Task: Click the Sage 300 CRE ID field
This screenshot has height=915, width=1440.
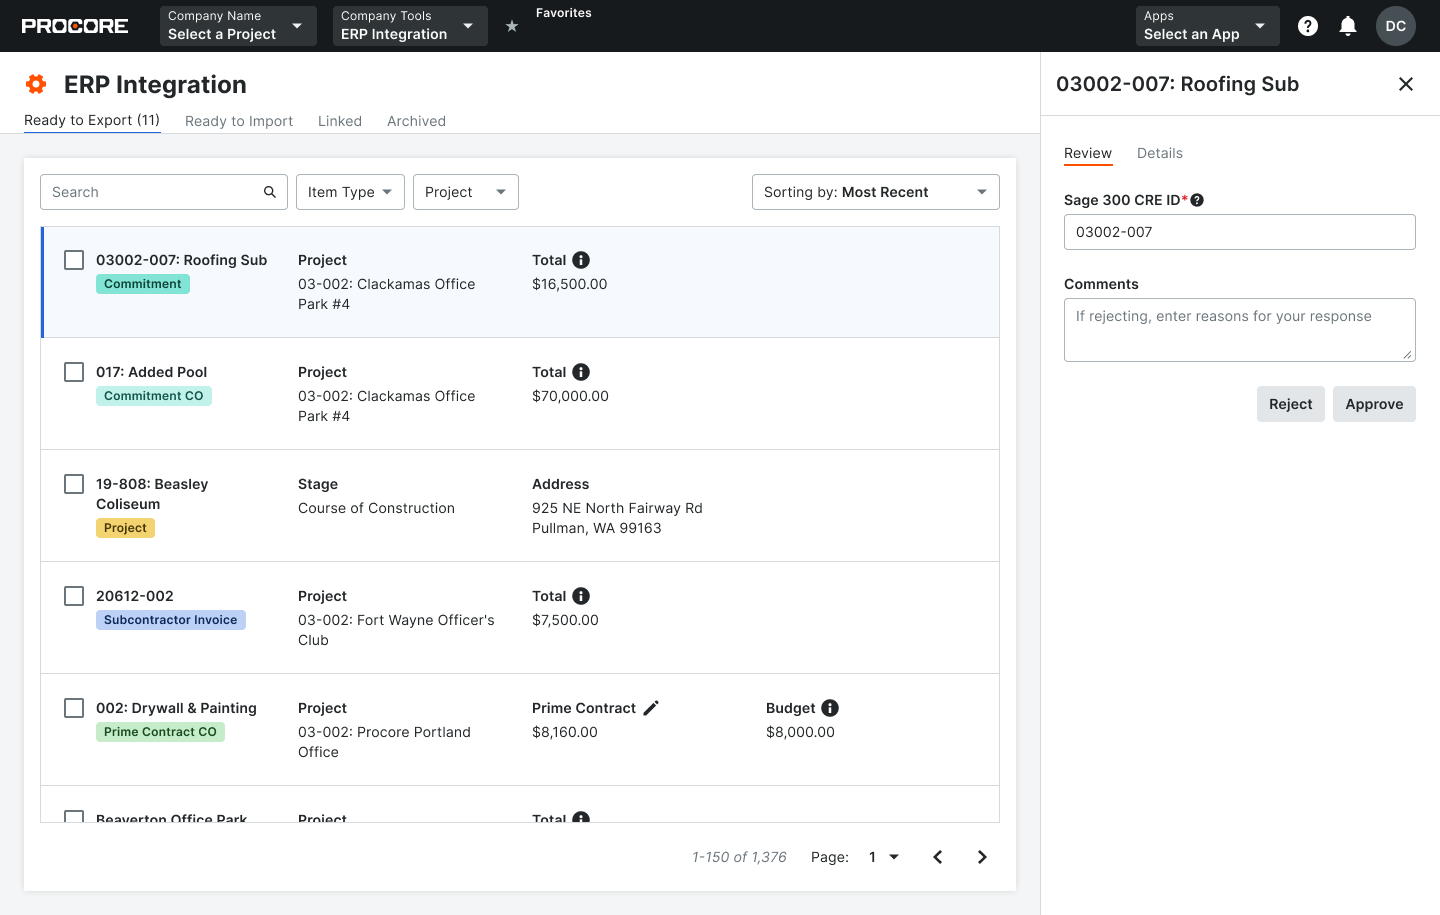Action: [x=1240, y=232]
